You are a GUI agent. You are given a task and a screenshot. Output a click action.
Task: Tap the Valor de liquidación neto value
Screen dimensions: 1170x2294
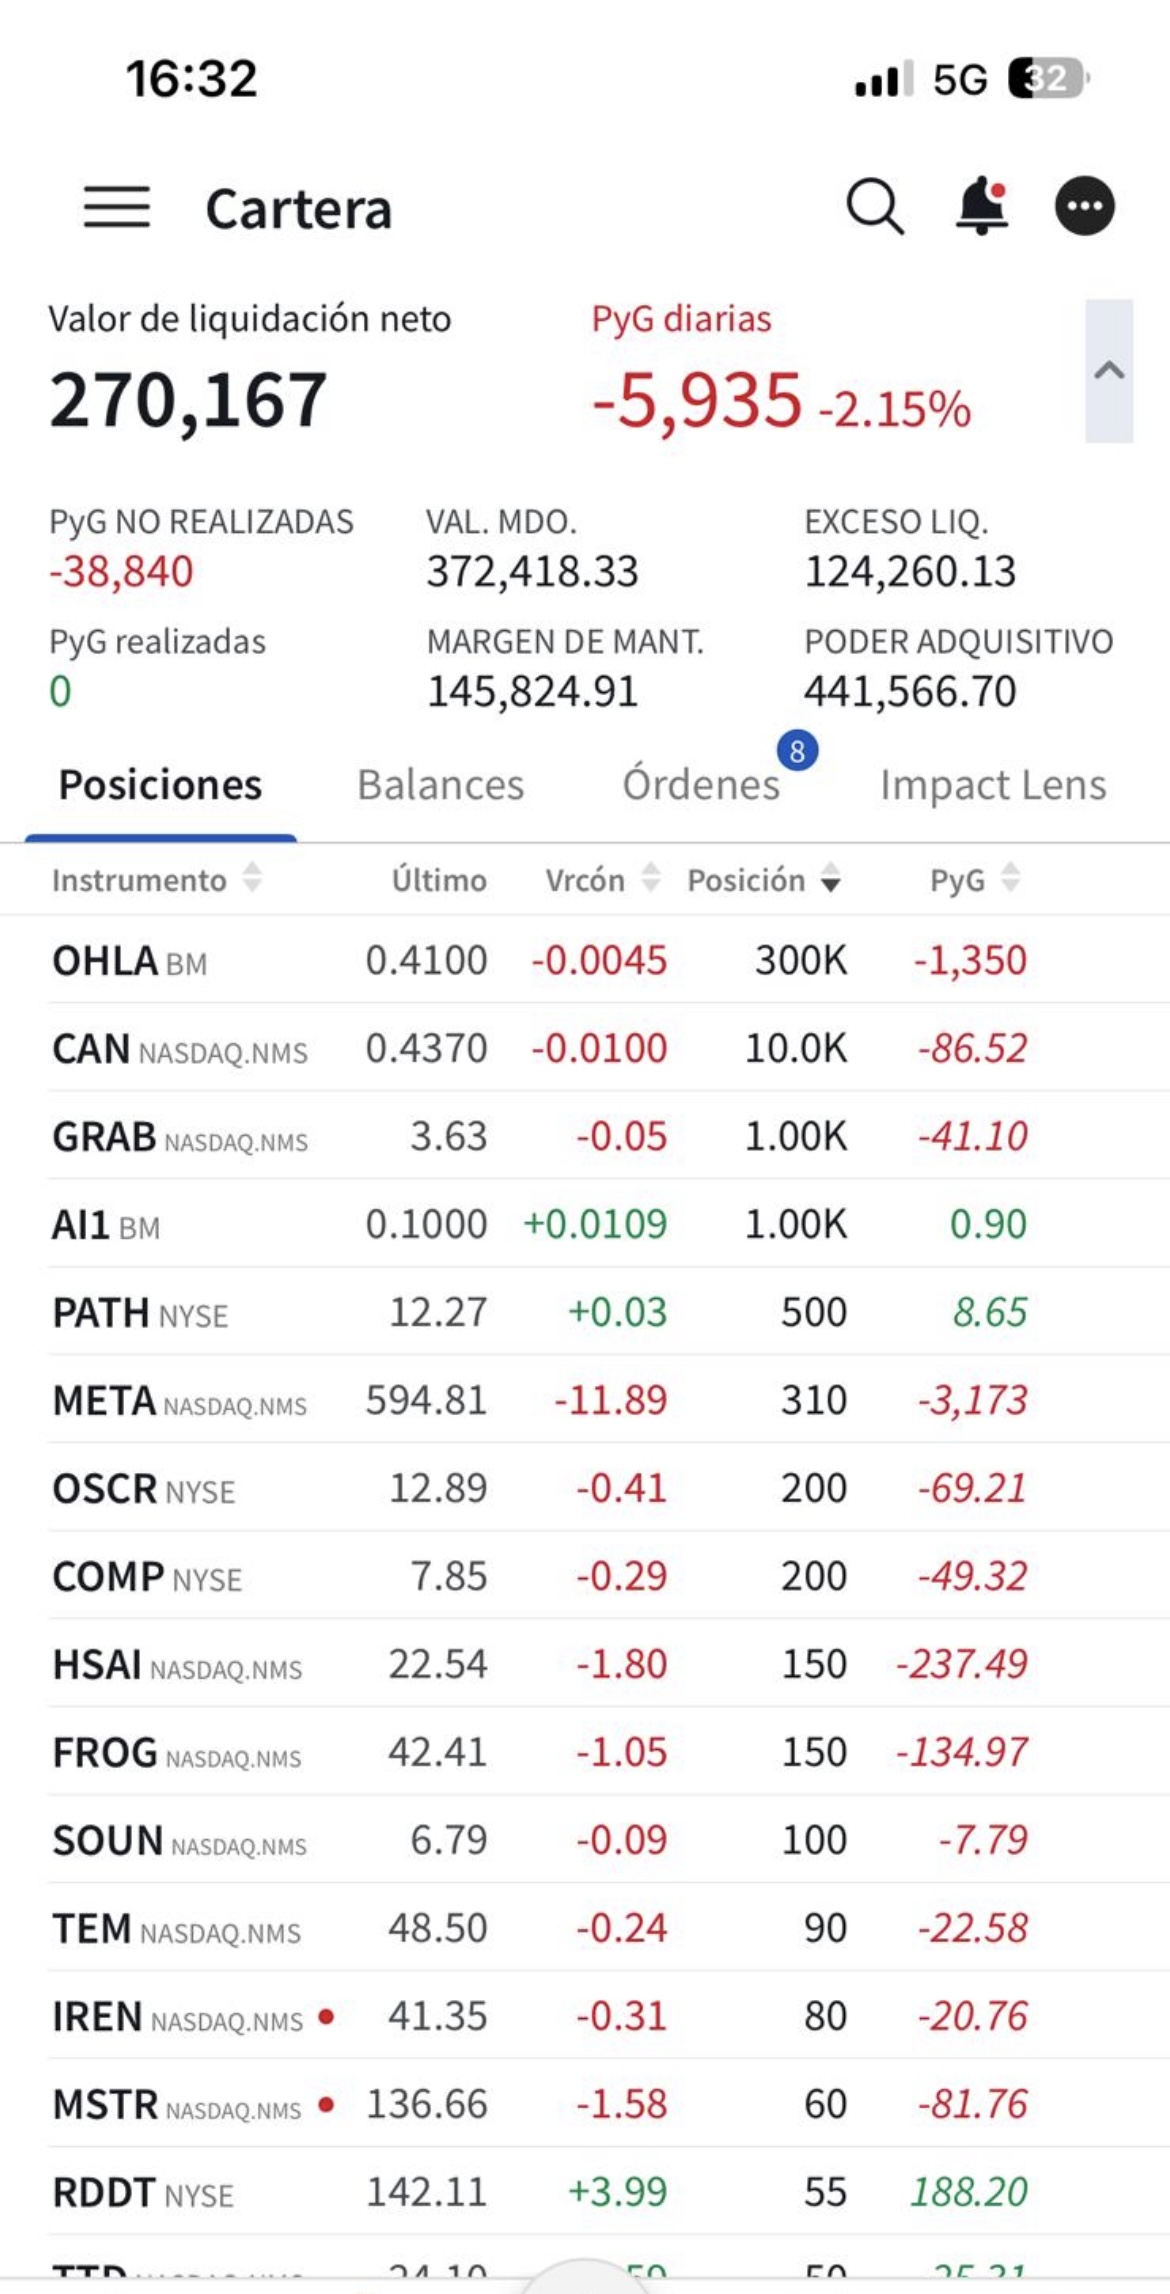tap(188, 400)
